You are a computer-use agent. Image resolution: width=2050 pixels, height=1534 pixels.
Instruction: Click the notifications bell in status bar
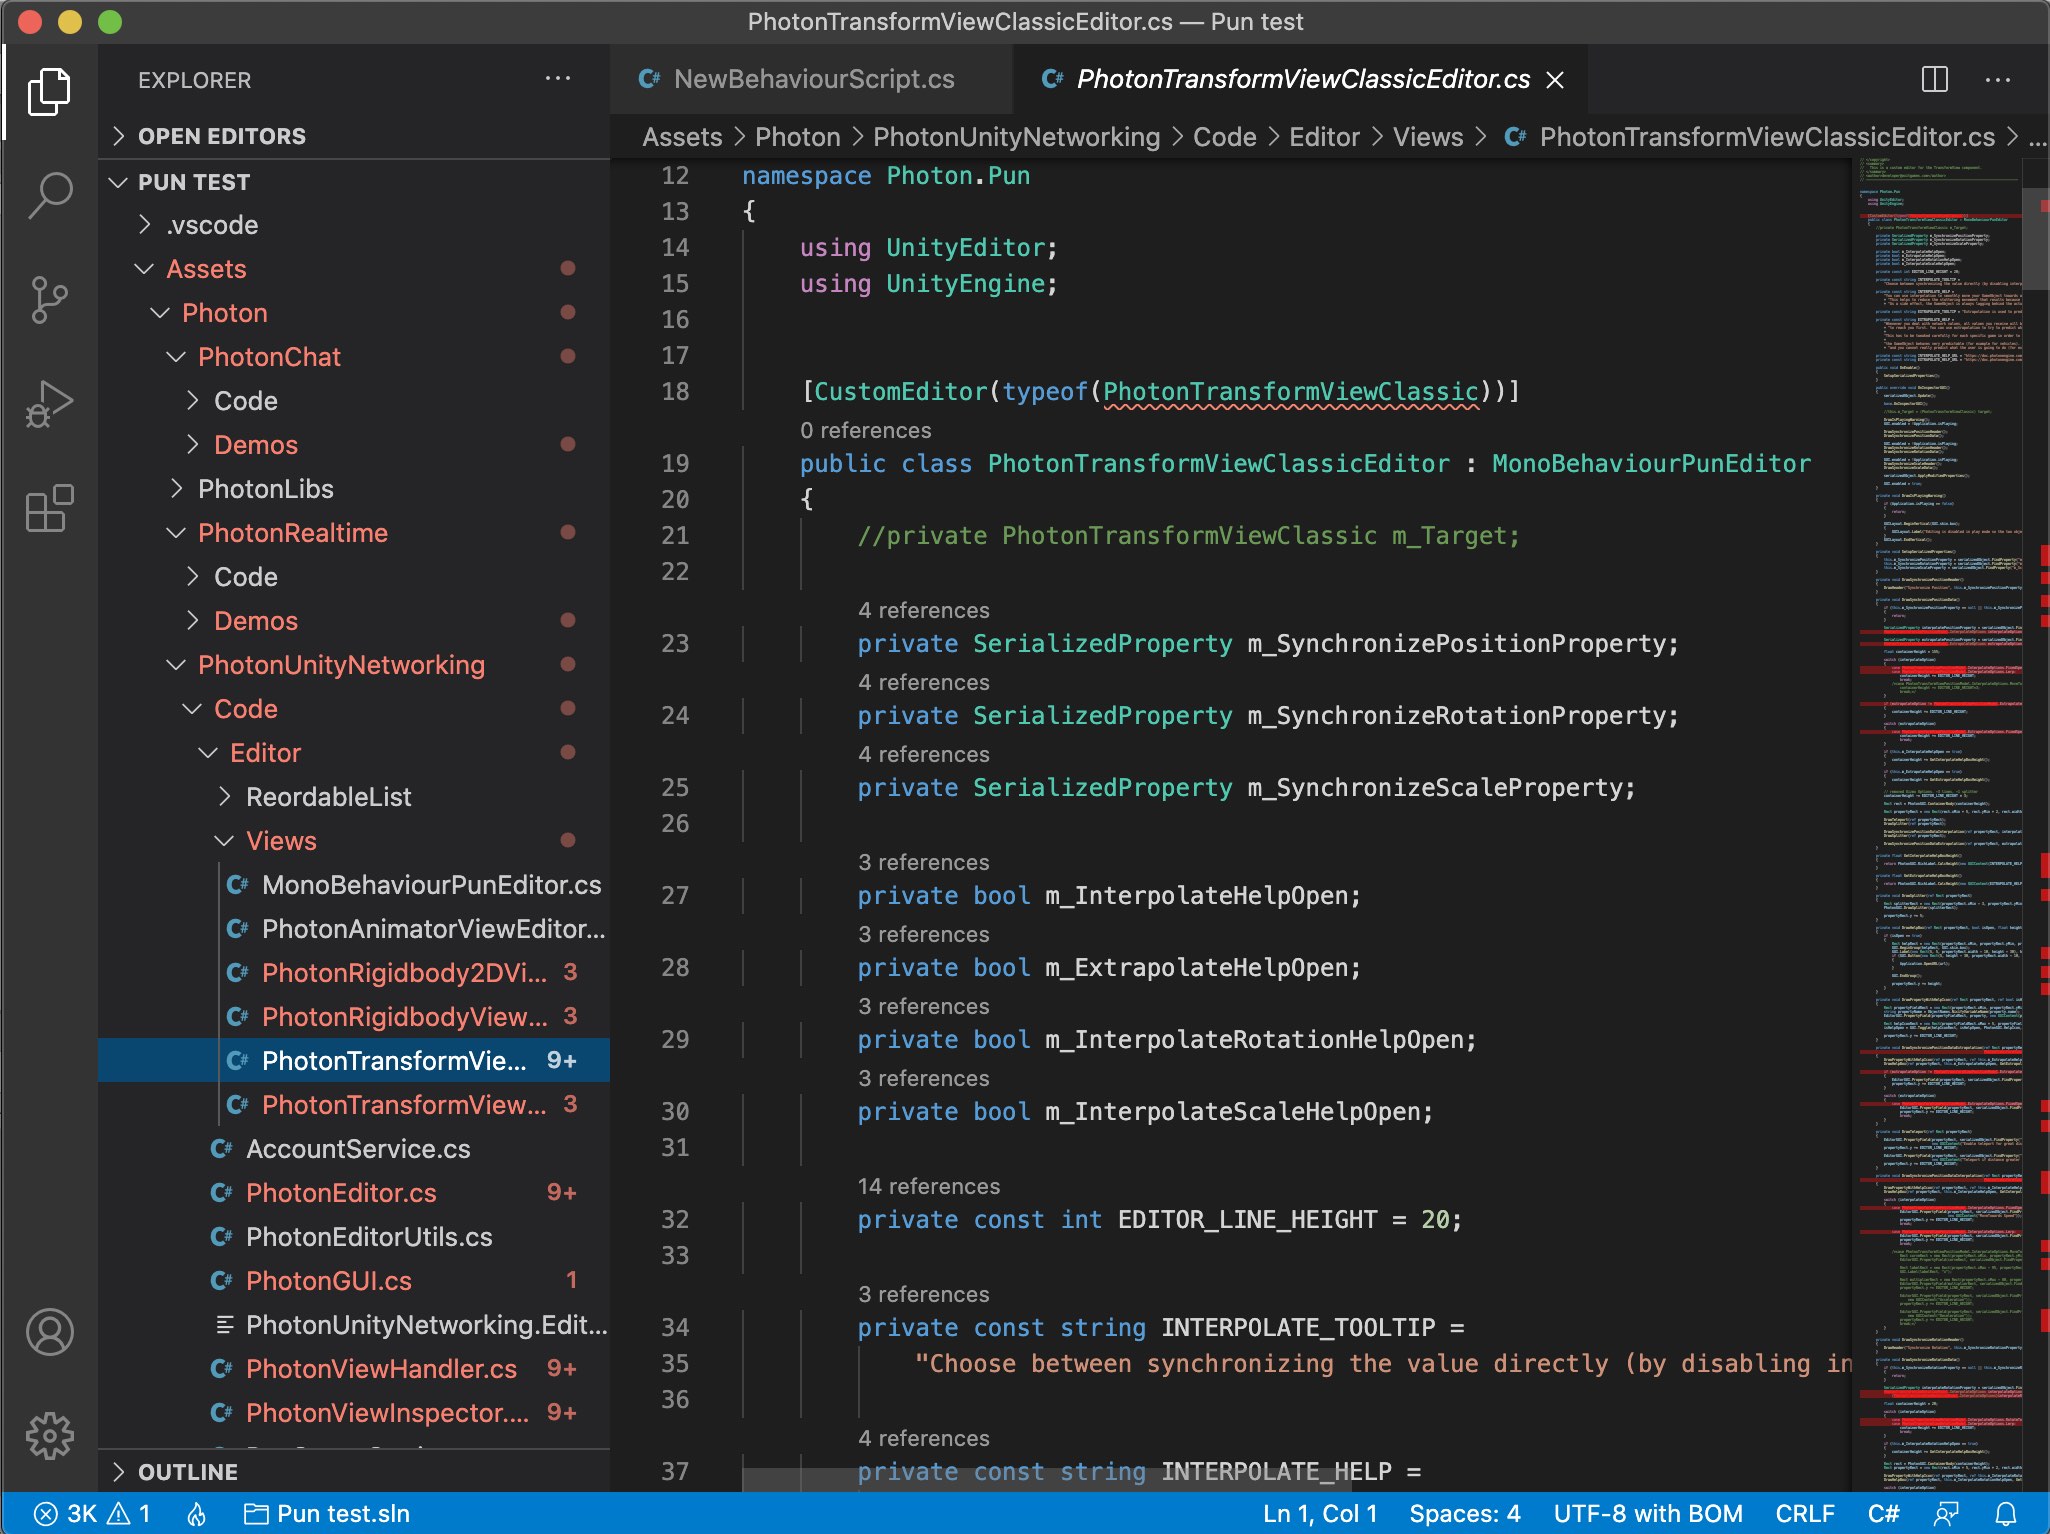tap(2009, 1513)
